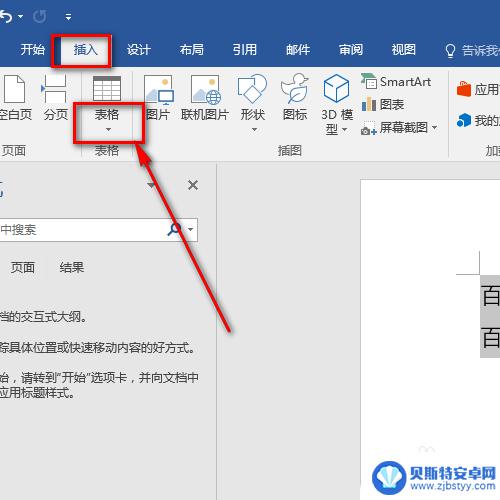Click the magnifier search icon
Image resolution: width=500 pixels, height=500 pixels.
click(x=174, y=229)
